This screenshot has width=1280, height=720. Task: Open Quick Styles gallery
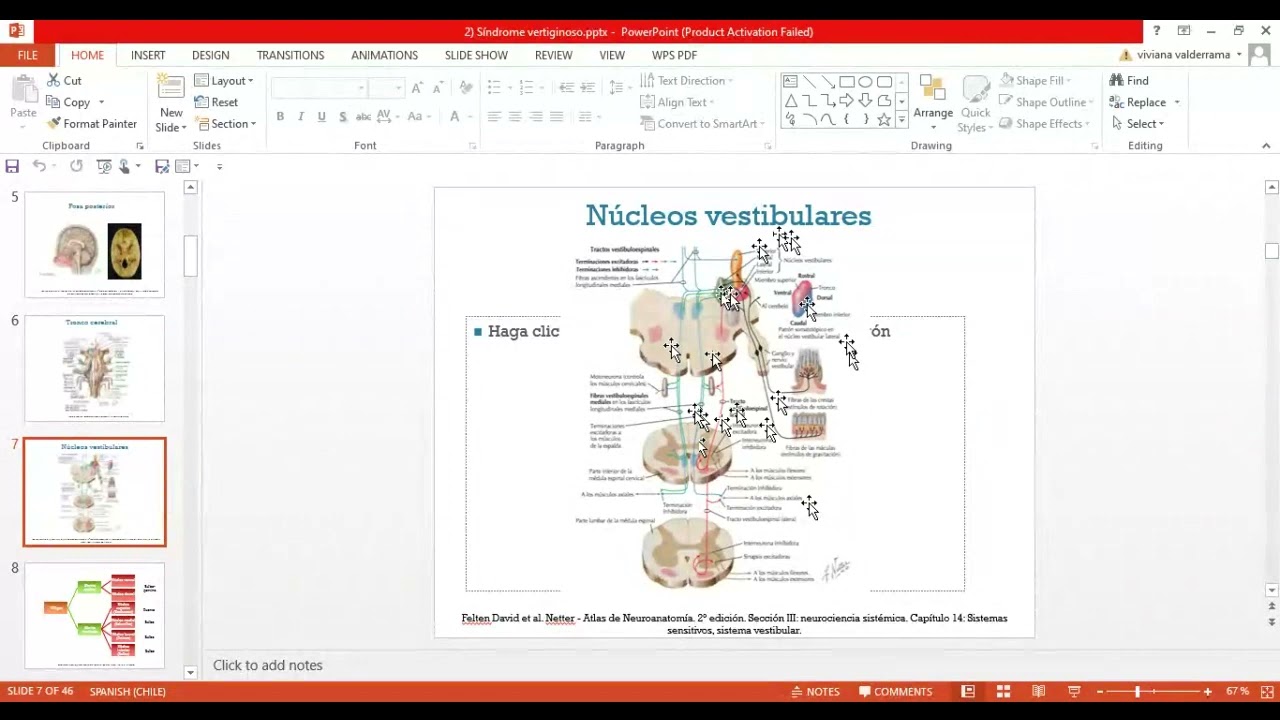click(975, 104)
